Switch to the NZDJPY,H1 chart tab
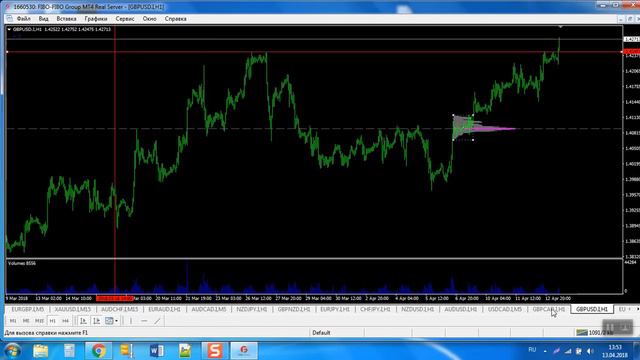Viewport: 640px width, 360px height. click(252, 309)
